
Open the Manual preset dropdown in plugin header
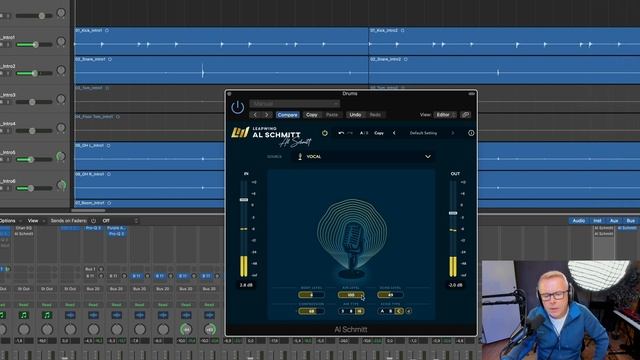pyautogui.click(x=294, y=104)
